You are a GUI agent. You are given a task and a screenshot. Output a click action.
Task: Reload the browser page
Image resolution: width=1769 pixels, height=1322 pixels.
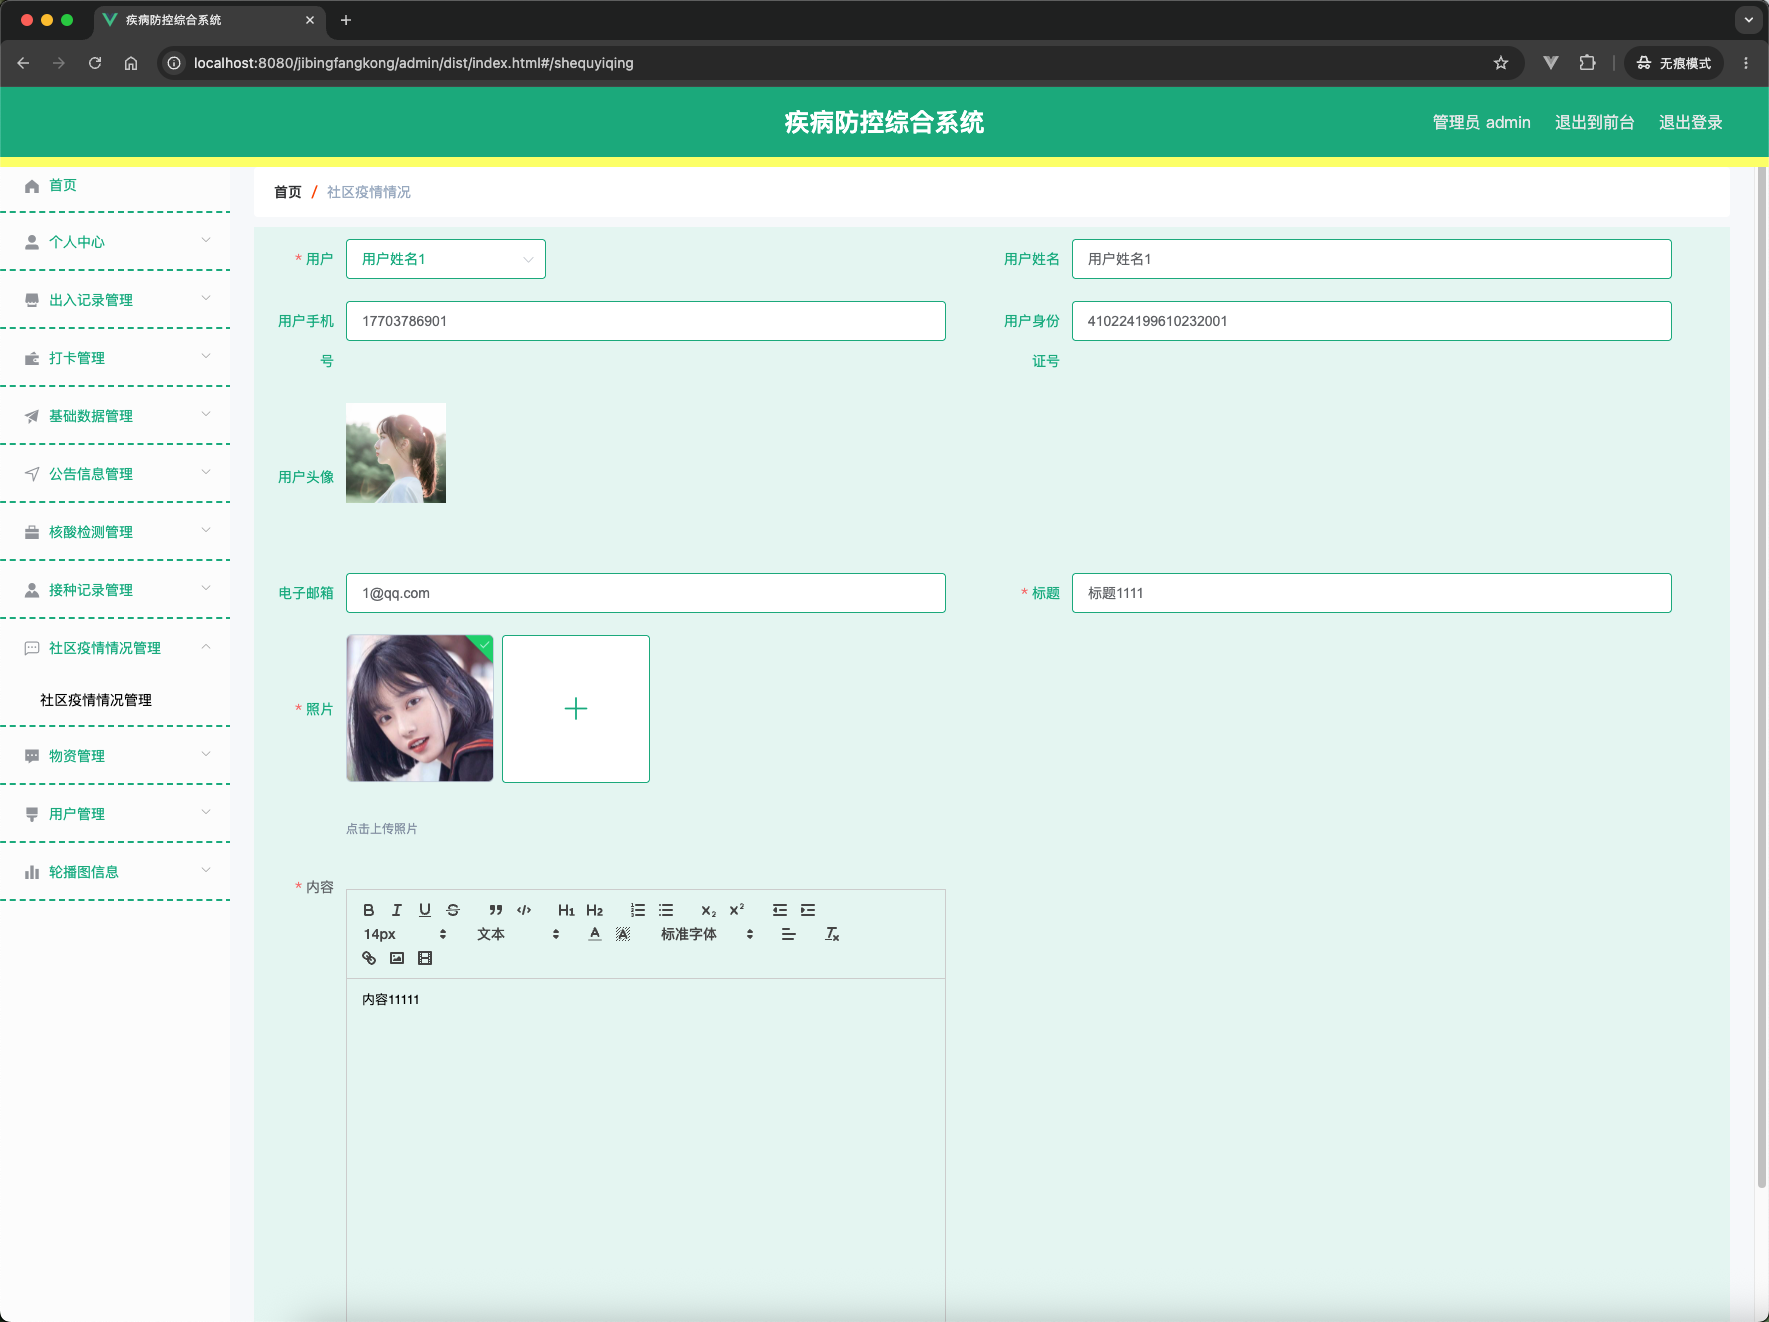[95, 63]
